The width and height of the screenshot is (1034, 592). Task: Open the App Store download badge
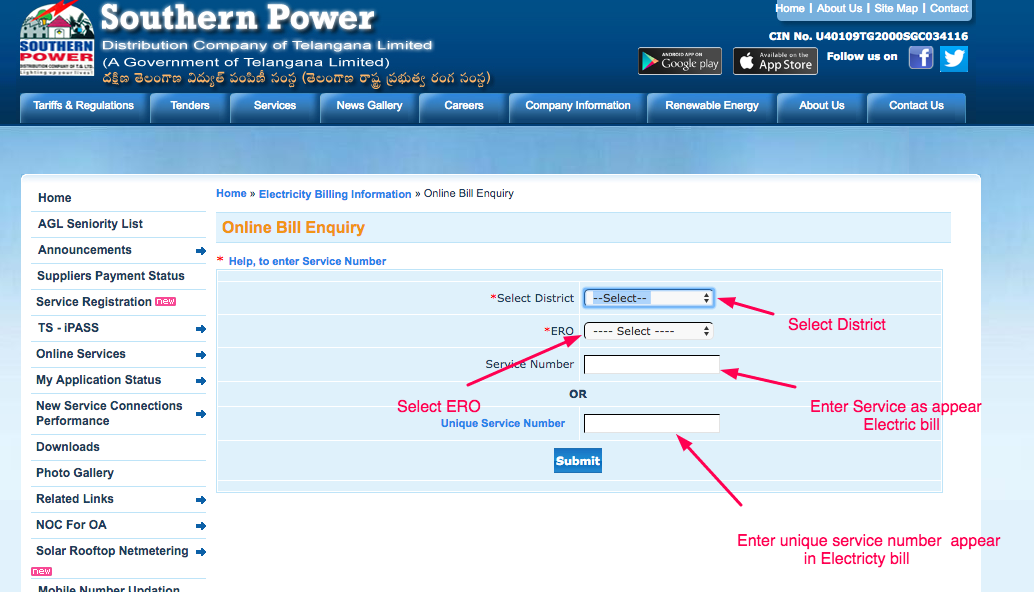click(774, 60)
